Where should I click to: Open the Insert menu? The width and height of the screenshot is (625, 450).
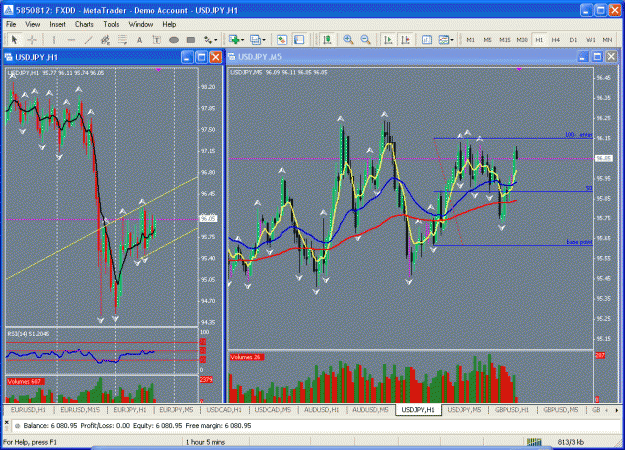tap(57, 24)
